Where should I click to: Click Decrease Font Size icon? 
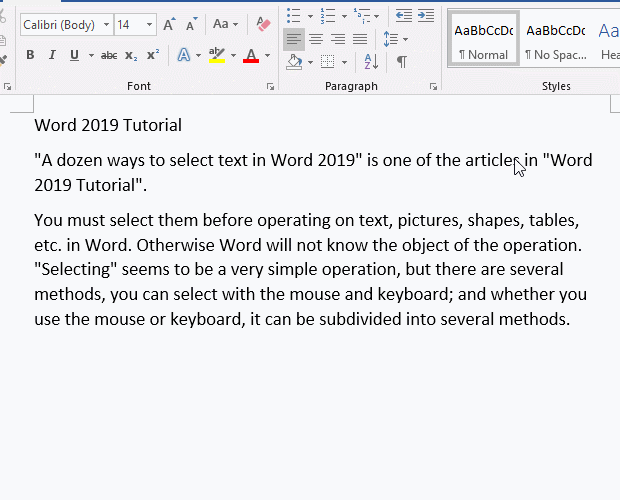[x=191, y=25]
